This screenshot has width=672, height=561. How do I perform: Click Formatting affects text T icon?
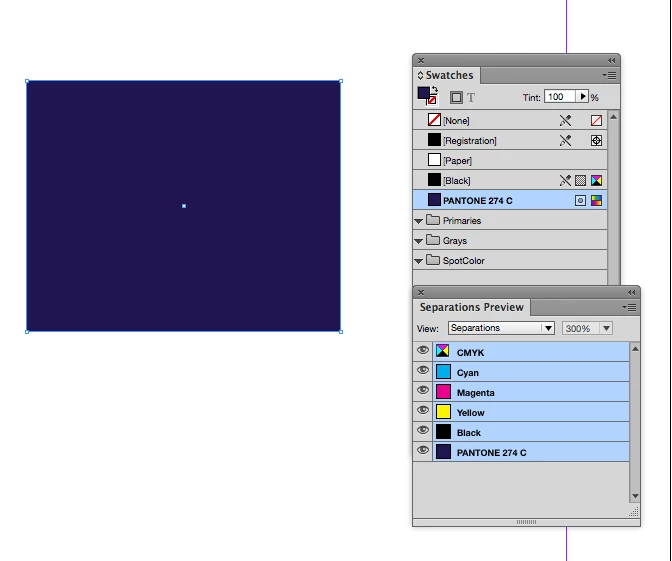pyautogui.click(x=471, y=98)
